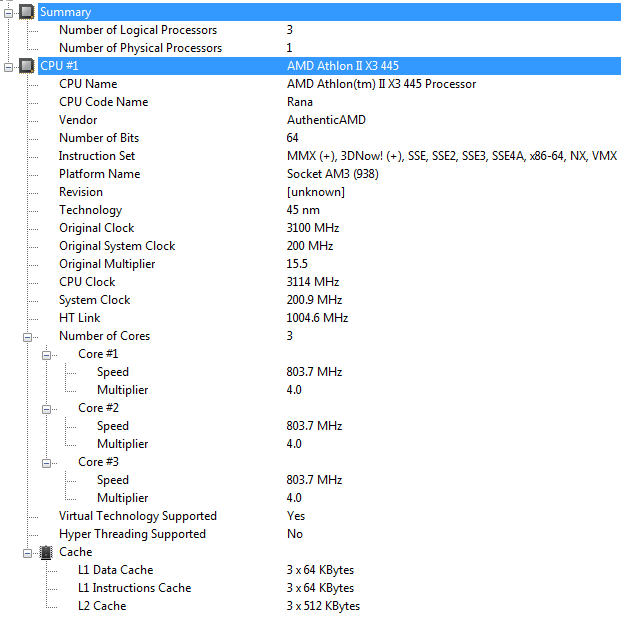This screenshot has height=633, width=621.
Task: Click the CPU #1 chip icon
Action: 27,66
